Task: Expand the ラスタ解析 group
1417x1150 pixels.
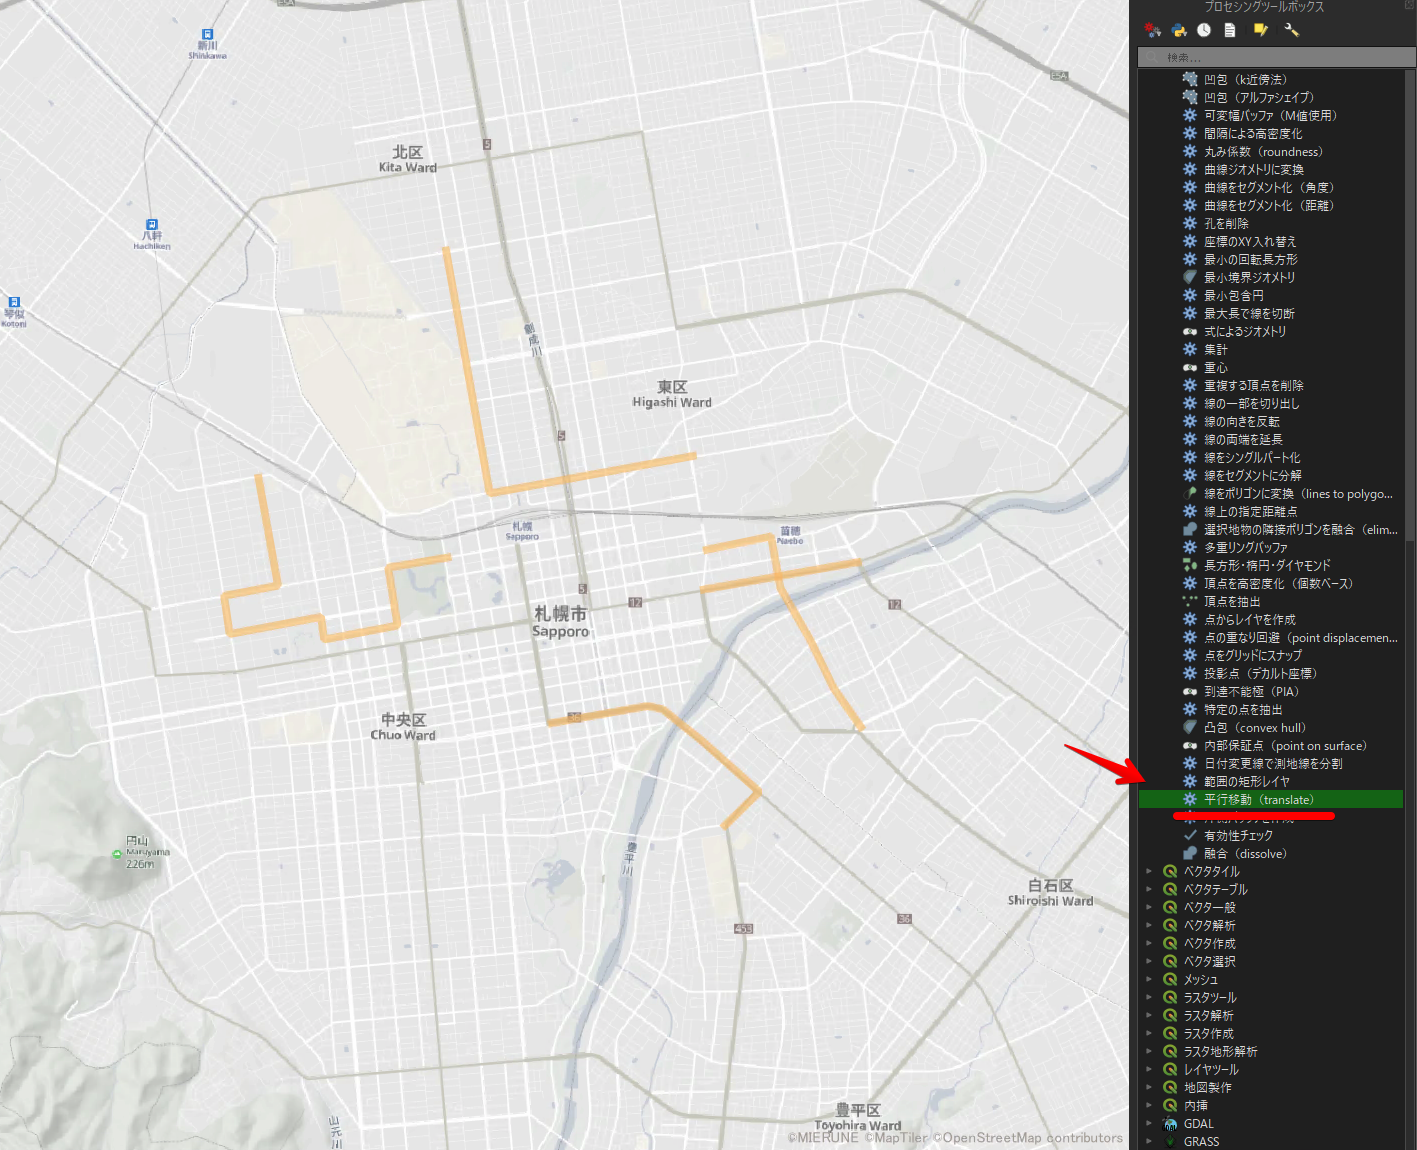Action: click(x=1149, y=1016)
